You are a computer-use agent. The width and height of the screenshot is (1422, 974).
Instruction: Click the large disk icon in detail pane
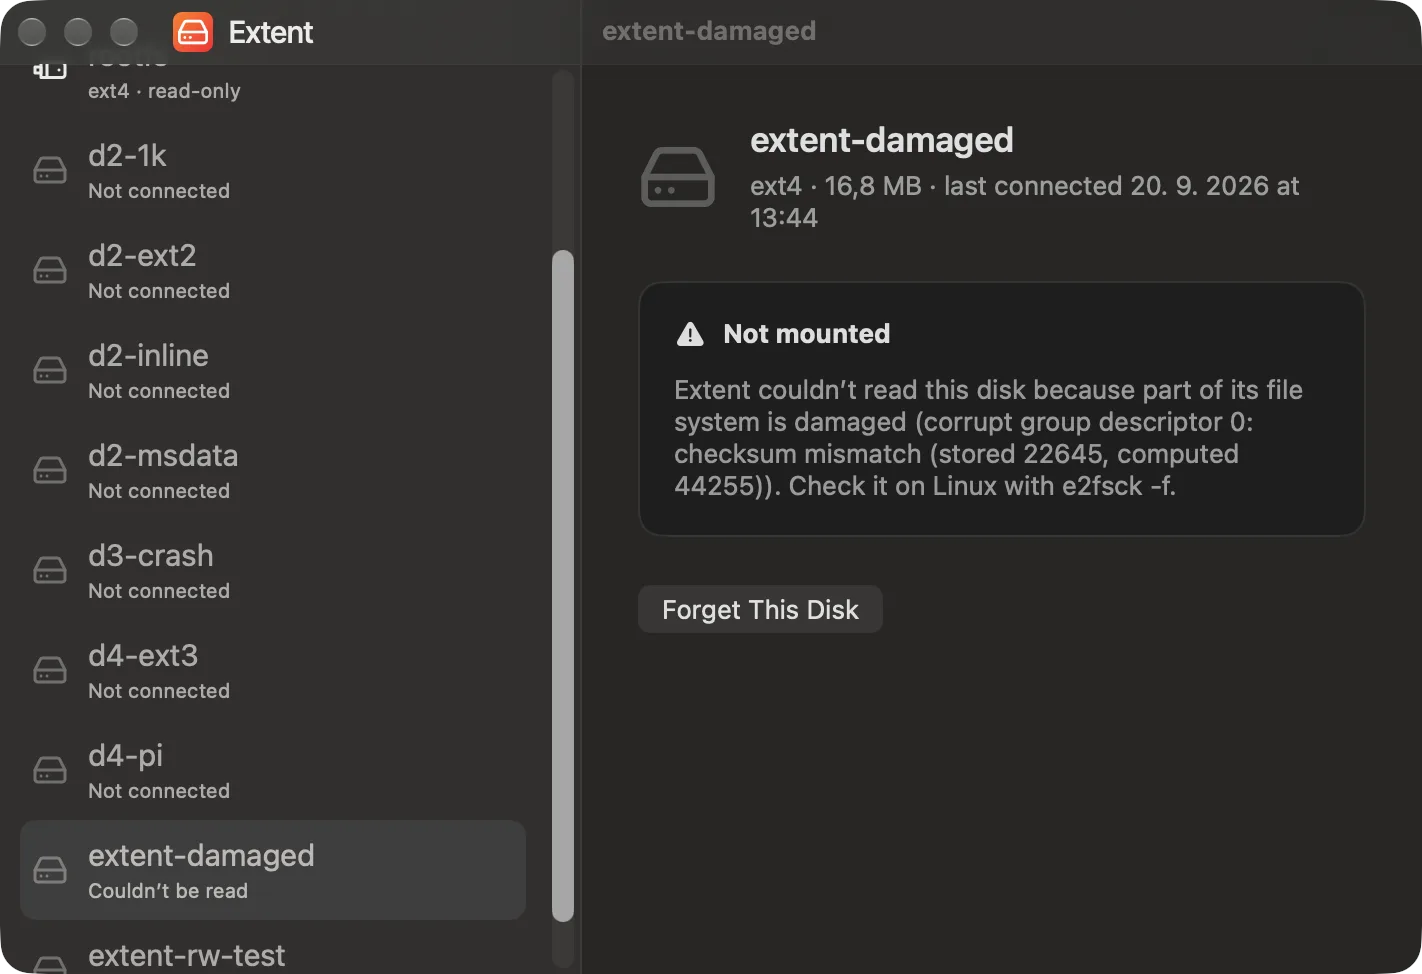[x=678, y=177]
